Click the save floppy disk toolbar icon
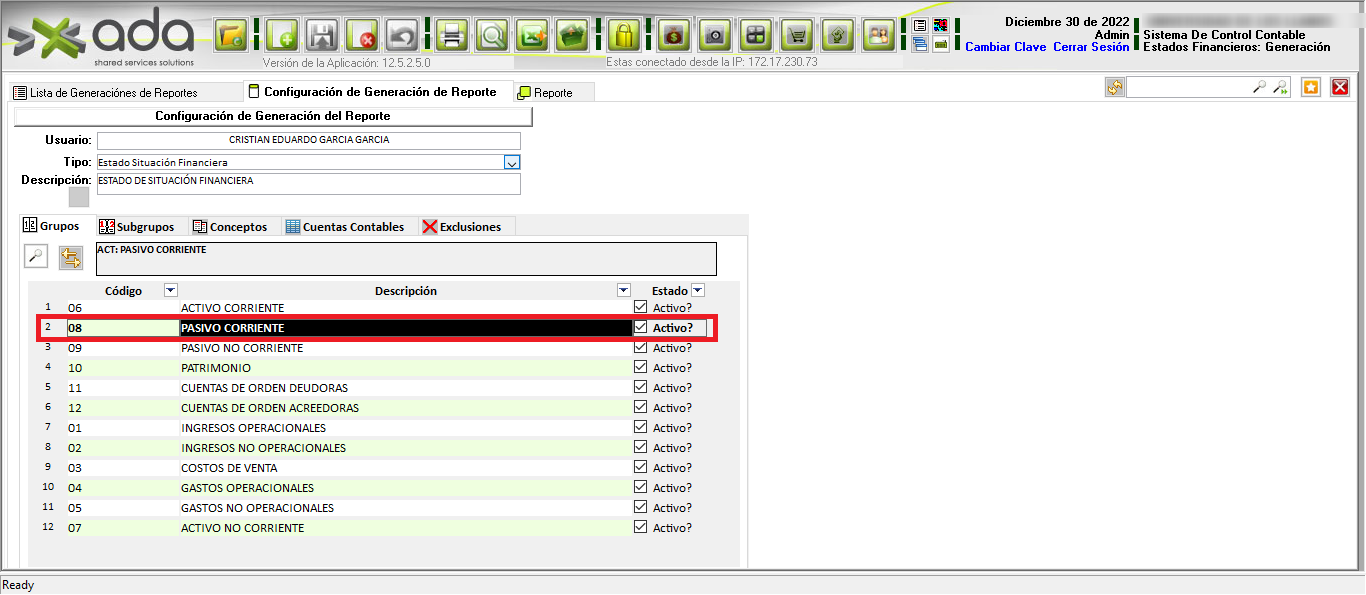Image resolution: width=1366 pixels, height=595 pixels. 321,37
